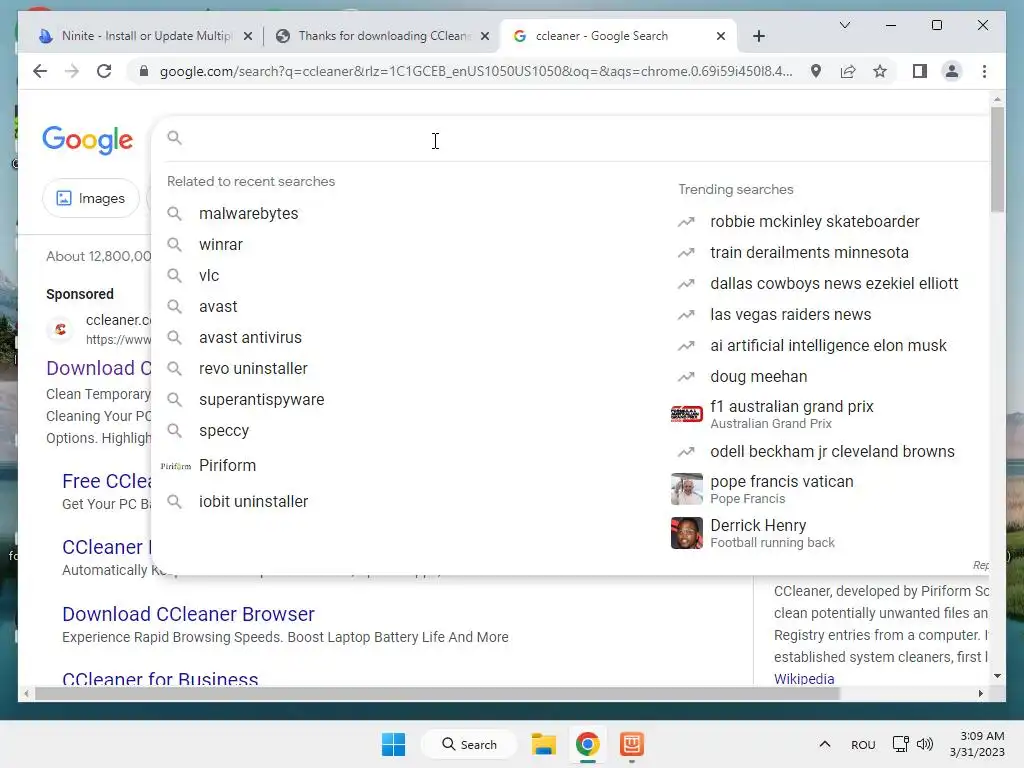1024x768 pixels.
Task: Select the avast antivirus suggestion
Action: (x=250, y=338)
